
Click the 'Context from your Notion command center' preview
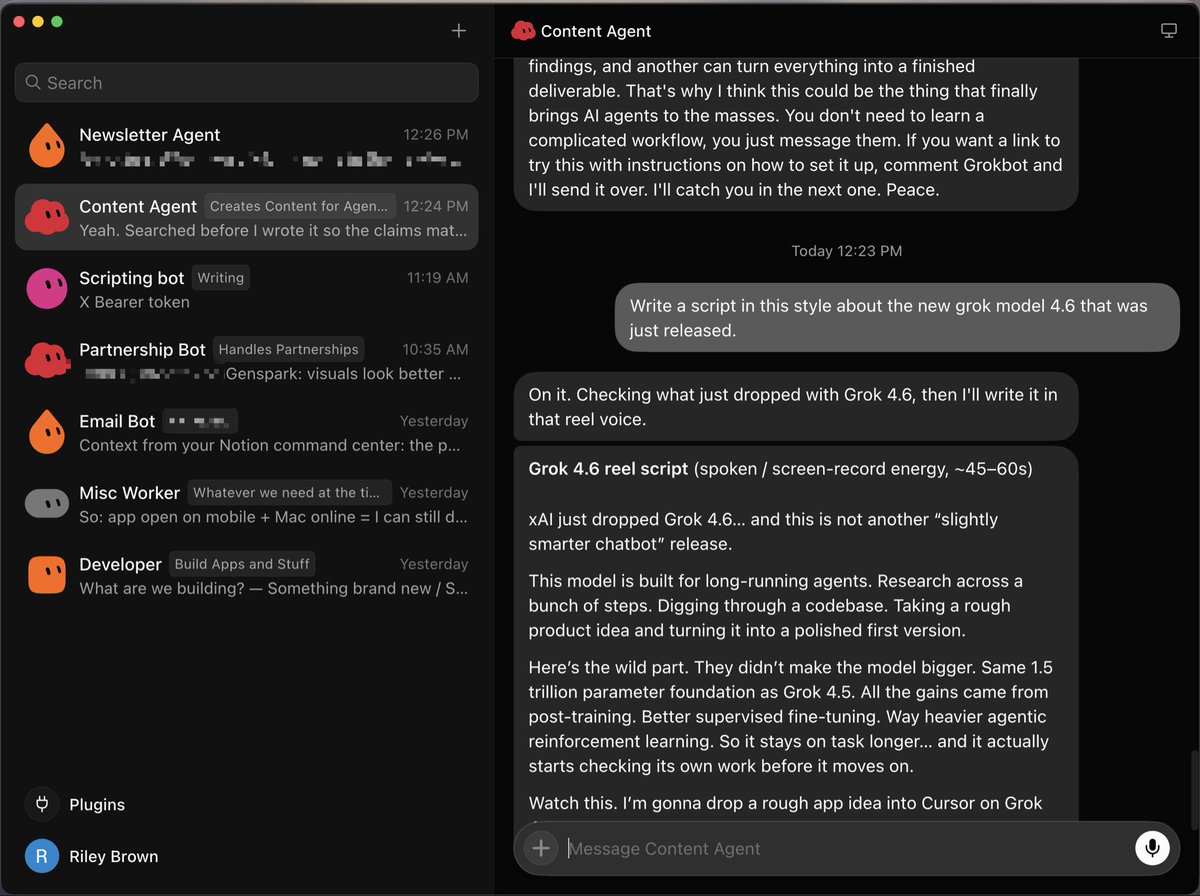tap(270, 445)
